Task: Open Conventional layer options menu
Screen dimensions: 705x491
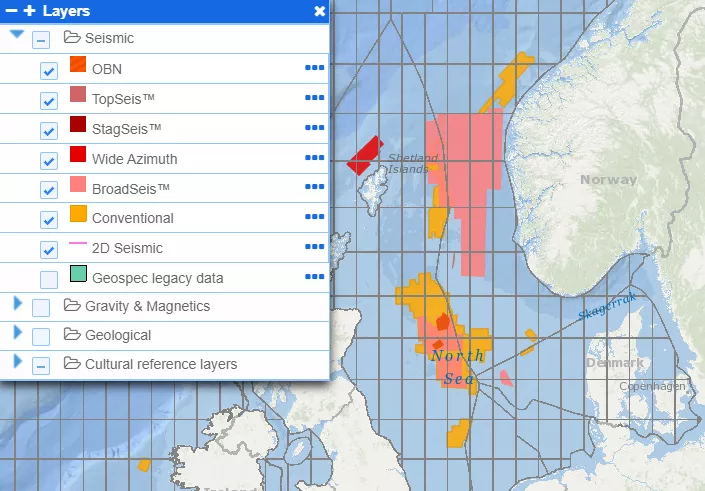Action: click(x=314, y=217)
